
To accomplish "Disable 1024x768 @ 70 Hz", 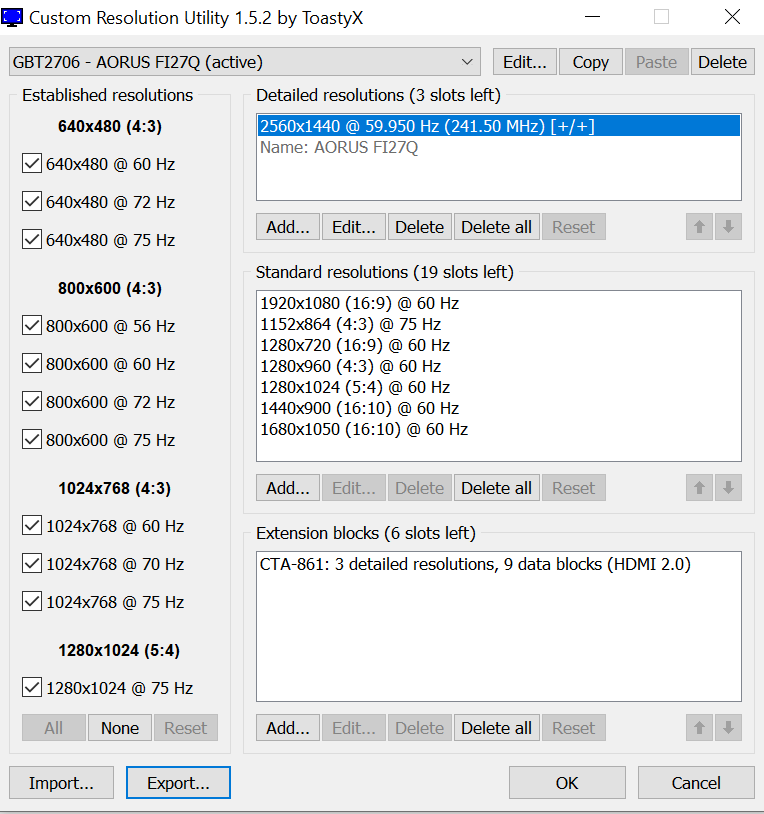I will click(32, 563).
